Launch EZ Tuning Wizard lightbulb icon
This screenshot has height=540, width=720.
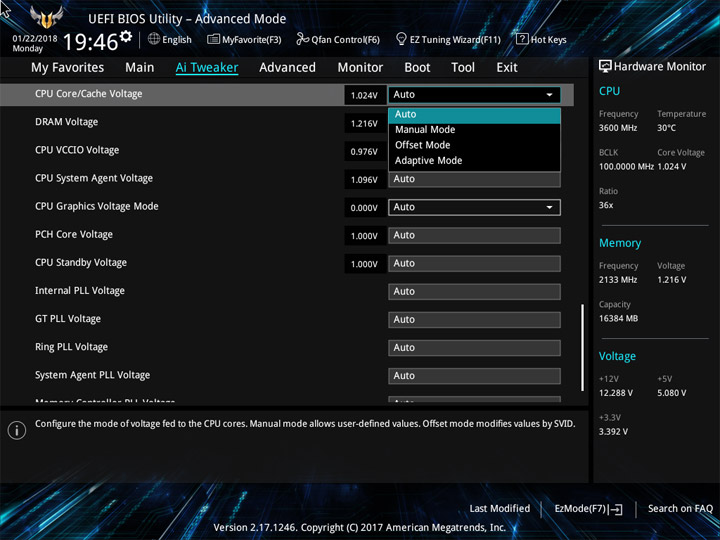point(401,39)
